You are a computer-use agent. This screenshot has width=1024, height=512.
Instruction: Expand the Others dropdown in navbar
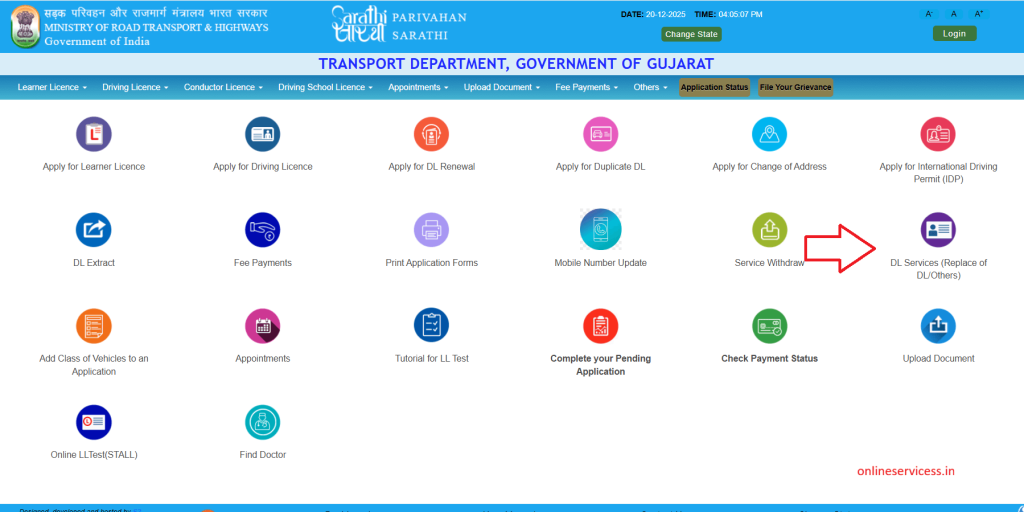[x=650, y=87]
